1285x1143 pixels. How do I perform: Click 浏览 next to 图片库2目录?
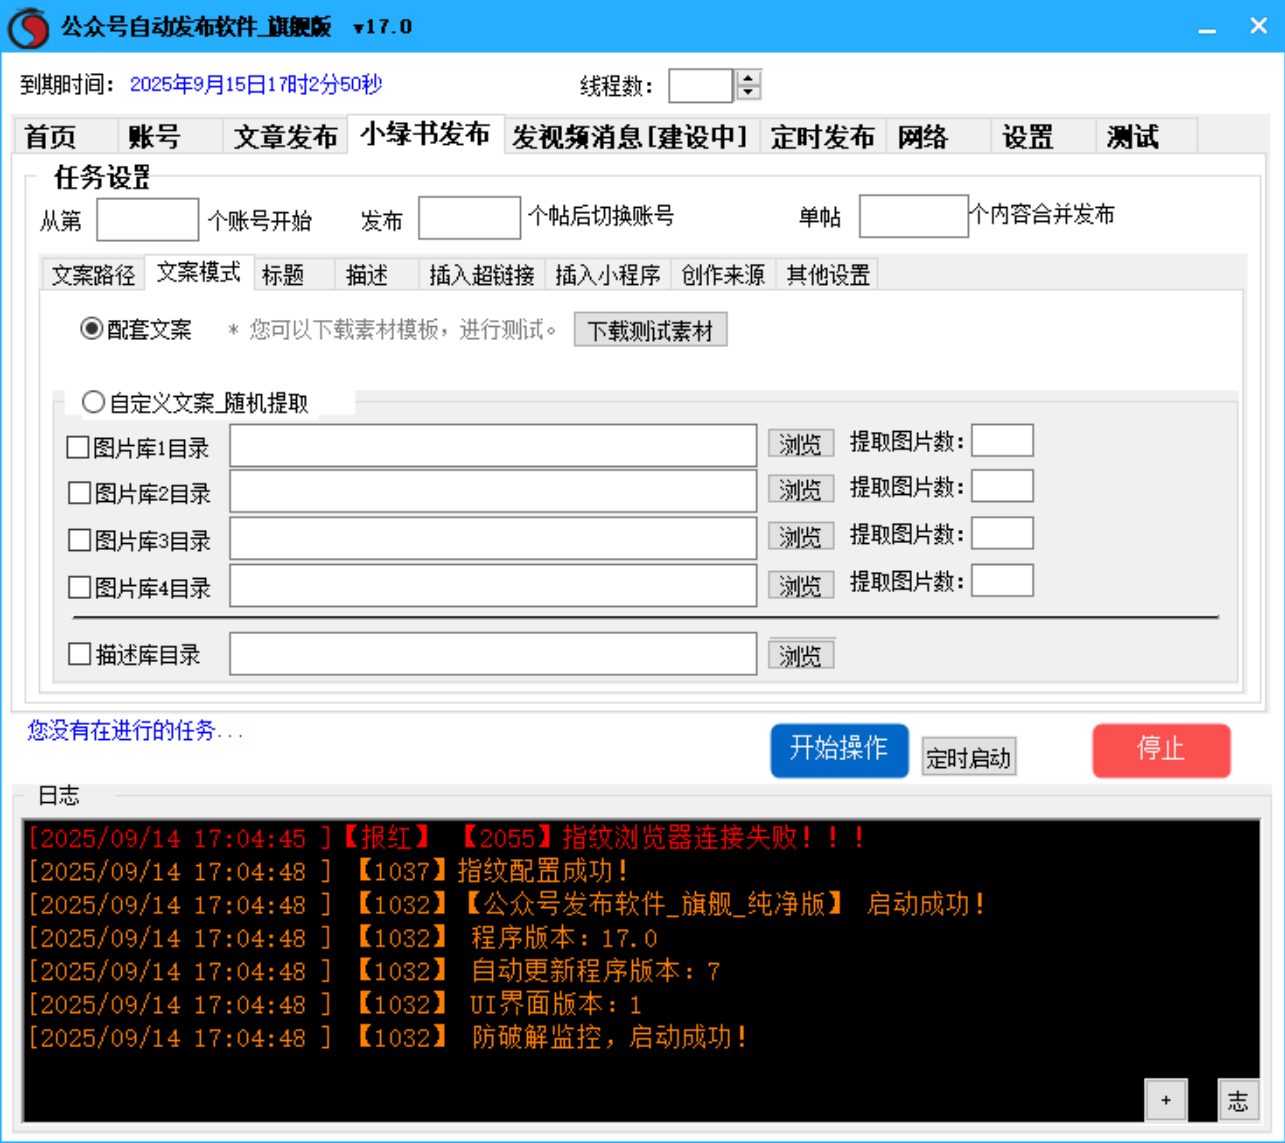pyautogui.click(x=801, y=488)
